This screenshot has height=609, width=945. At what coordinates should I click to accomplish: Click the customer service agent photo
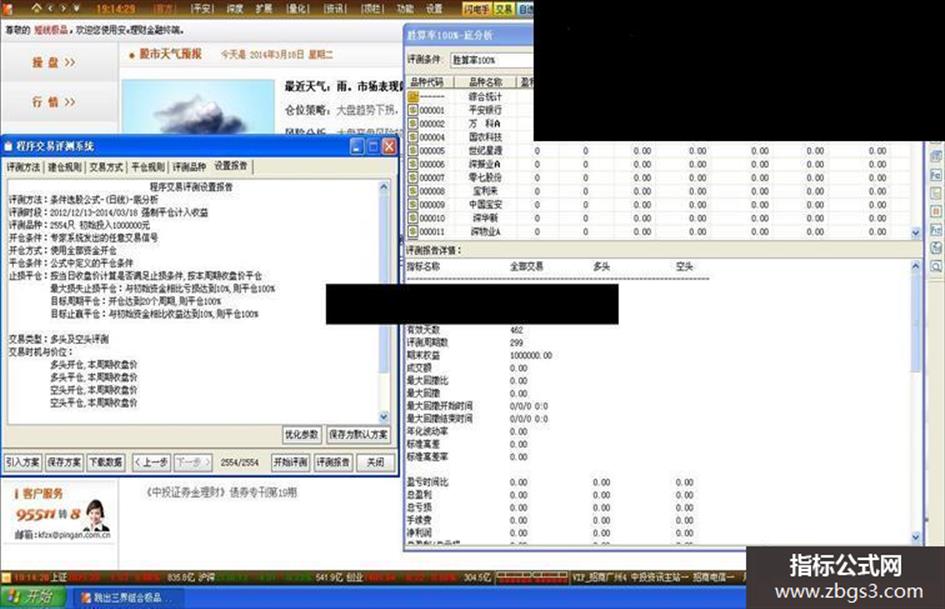[96, 516]
